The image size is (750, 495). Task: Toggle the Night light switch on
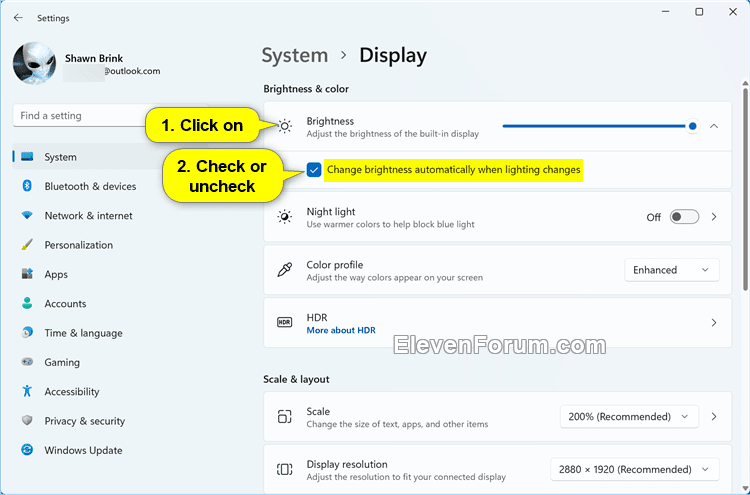tap(684, 217)
